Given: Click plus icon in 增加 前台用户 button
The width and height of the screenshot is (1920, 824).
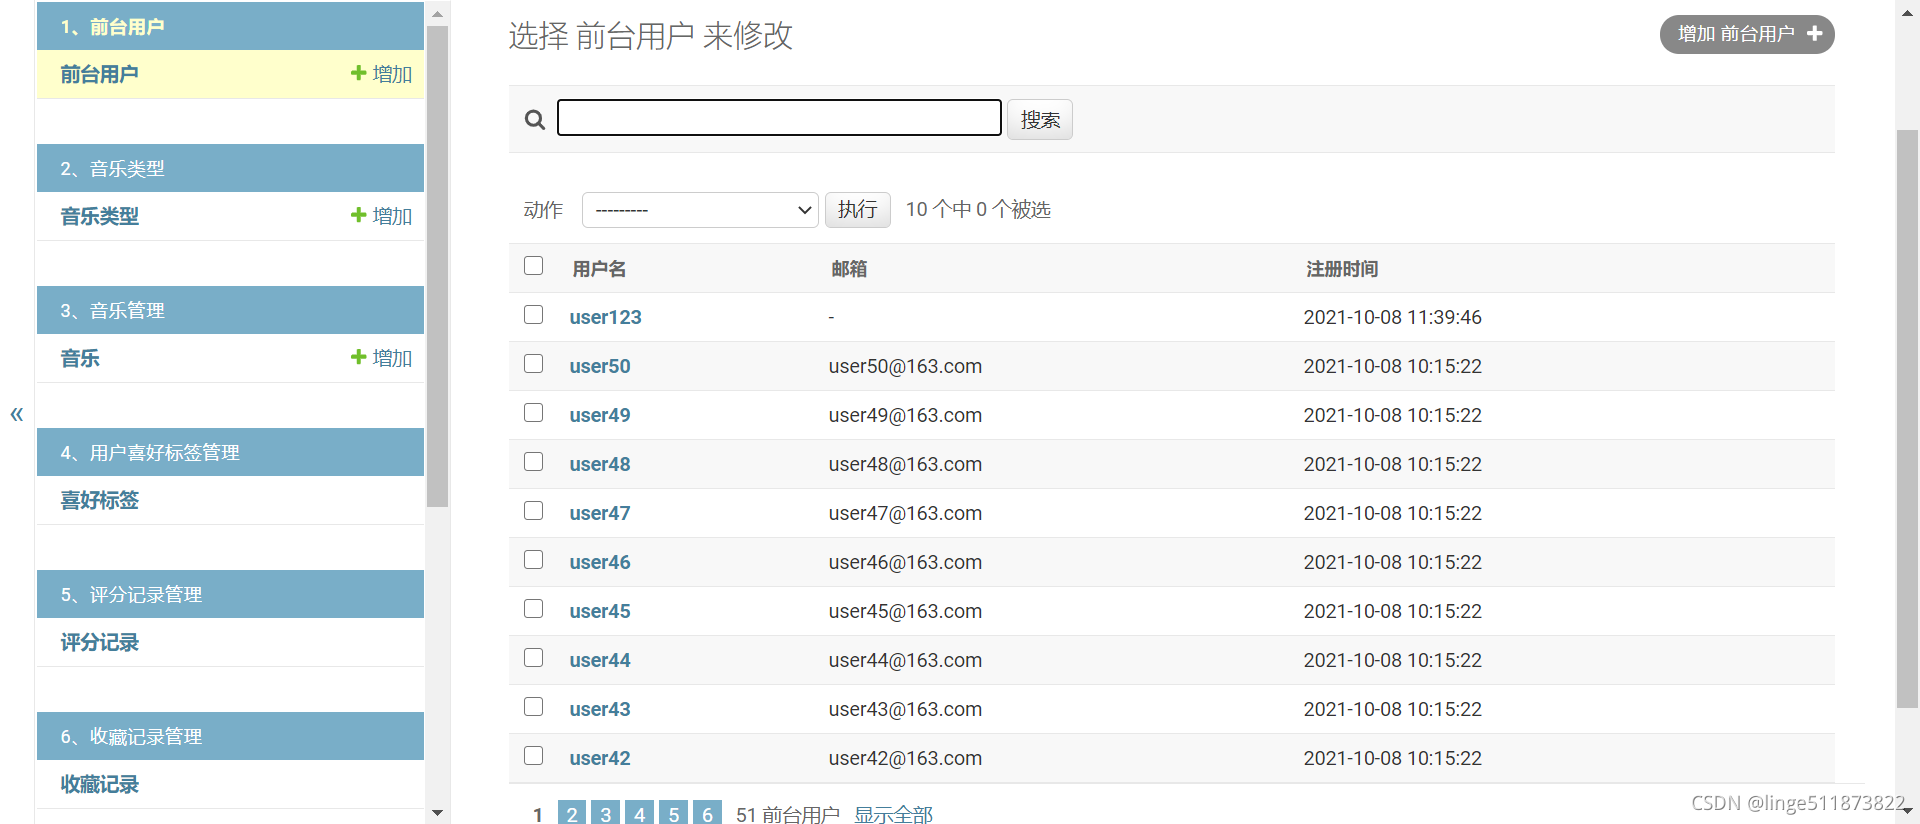Looking at the screenshot, I should point(1815,34).
